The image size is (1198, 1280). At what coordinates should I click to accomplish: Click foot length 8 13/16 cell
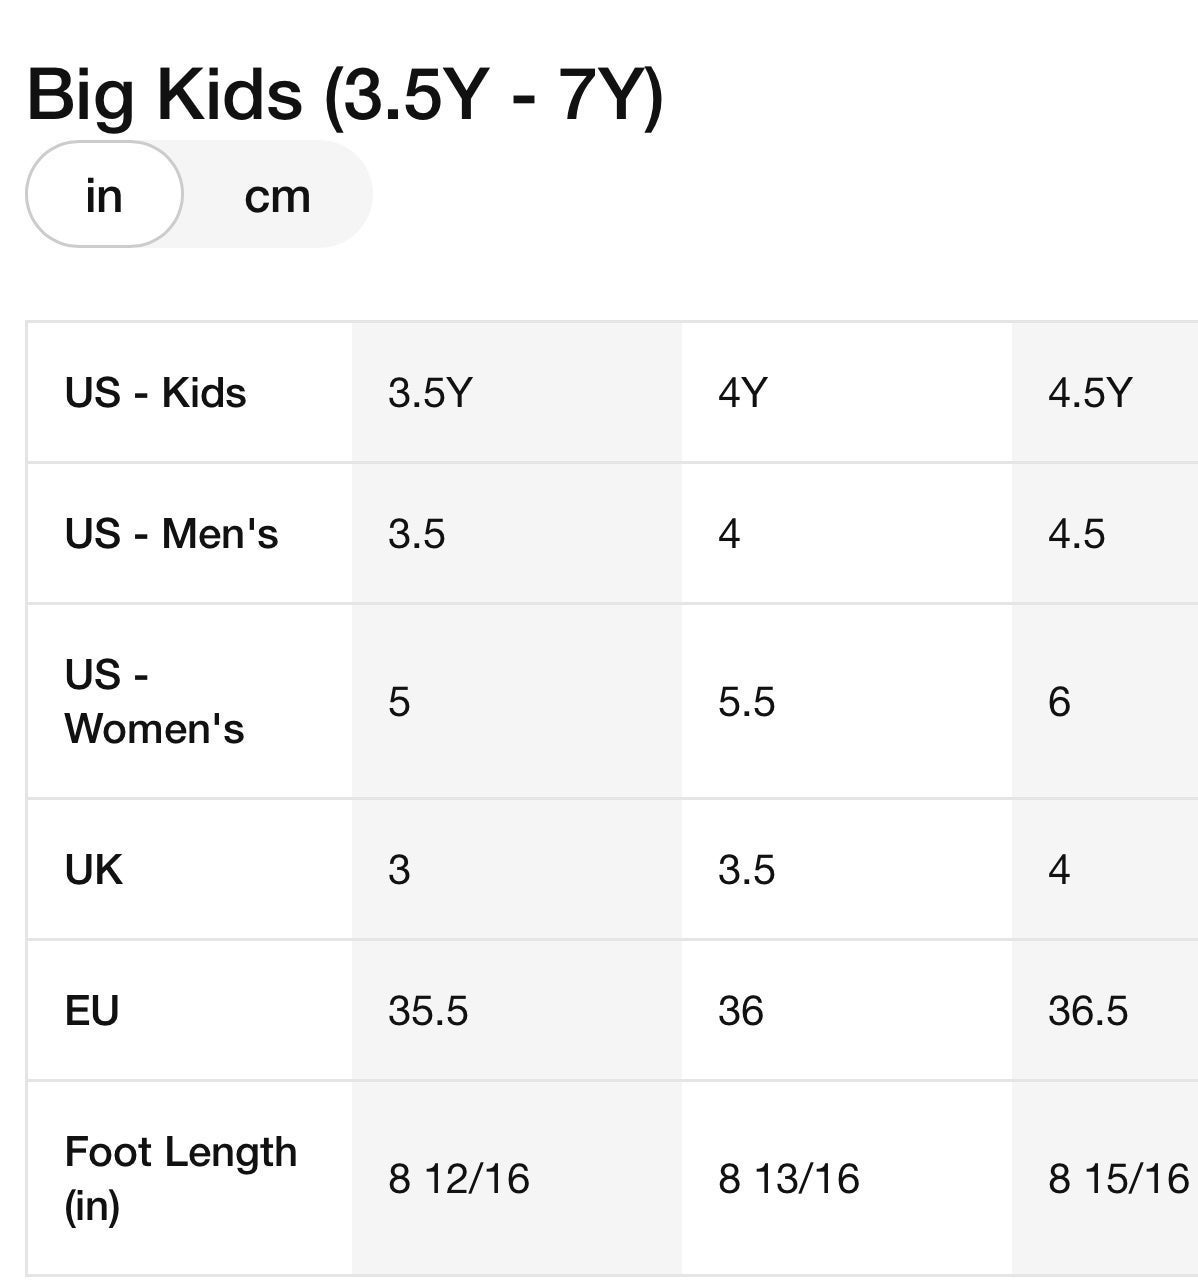tap(847, 1178)
